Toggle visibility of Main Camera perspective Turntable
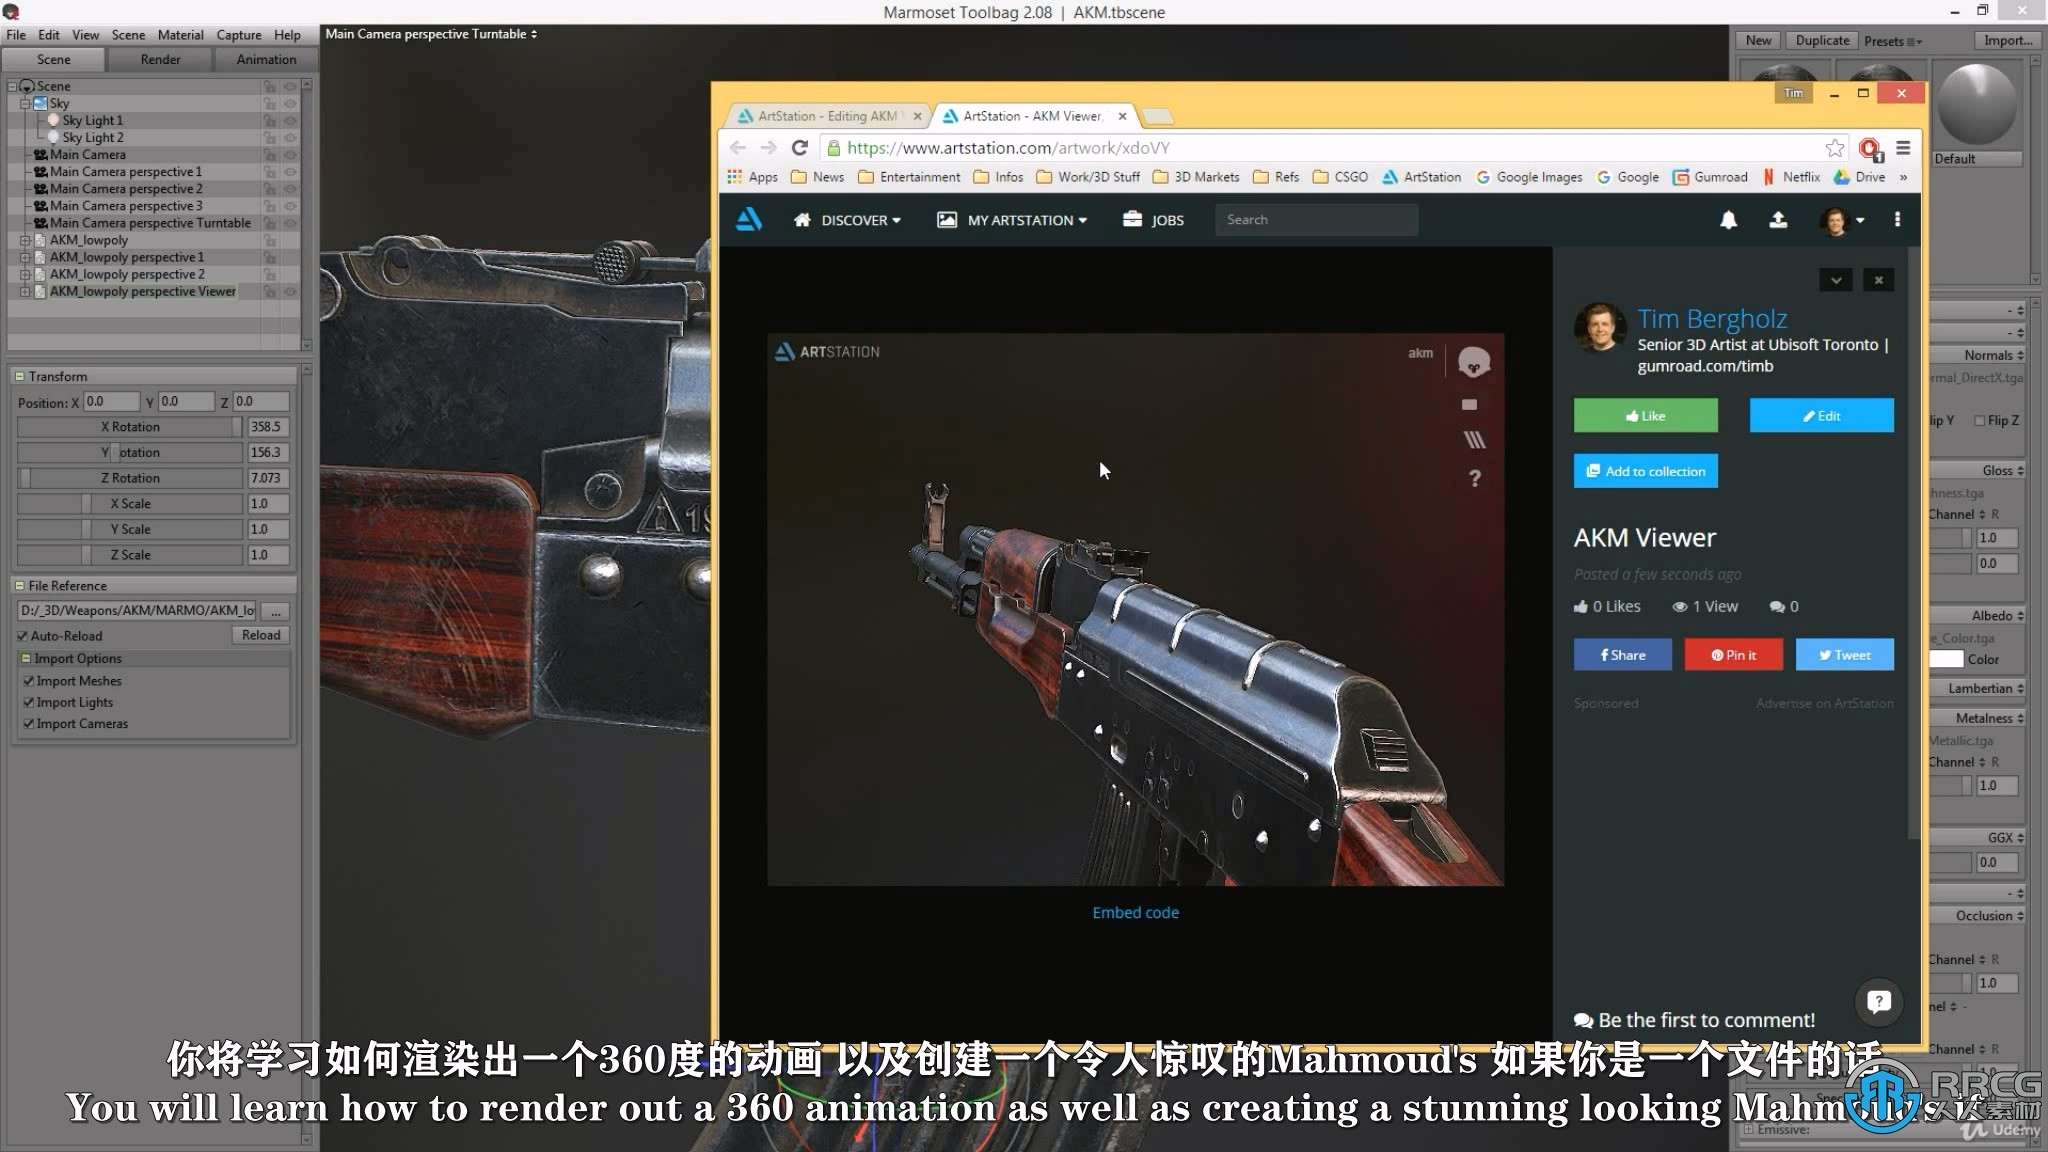The height and width of the screenshot is (1152, 2048). point(290,223)
